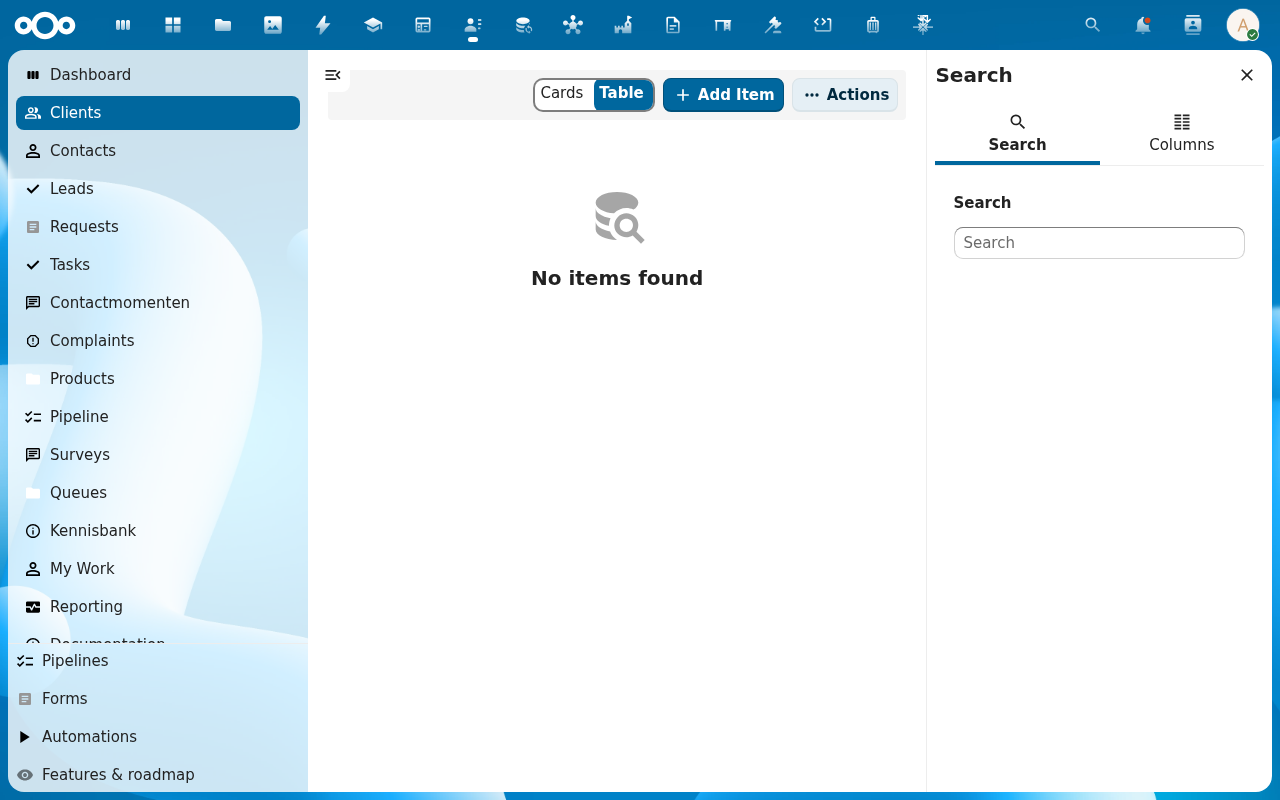
Task: Open Pipelines settings entry
Action: tap(154, 661)
